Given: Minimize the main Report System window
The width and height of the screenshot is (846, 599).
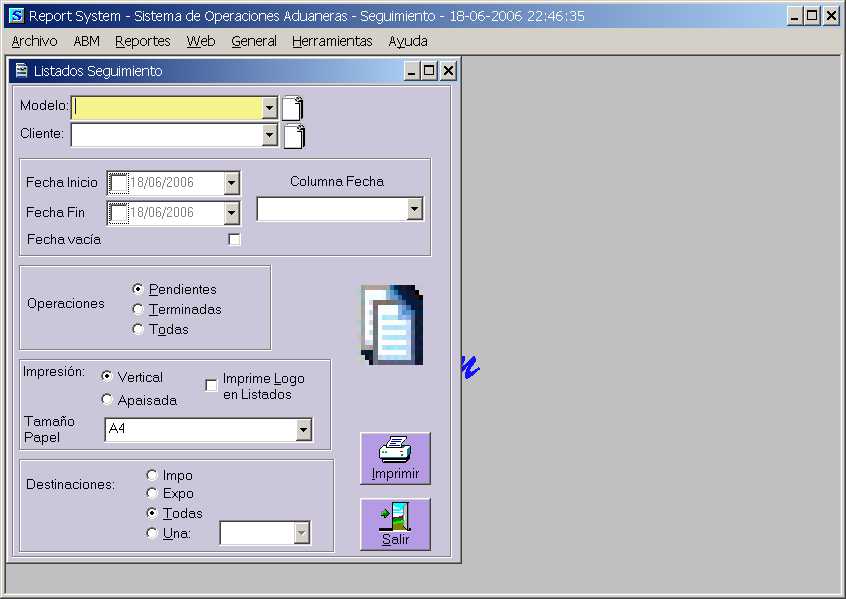Looking at the screenshot, I should [x=794, y=16].
